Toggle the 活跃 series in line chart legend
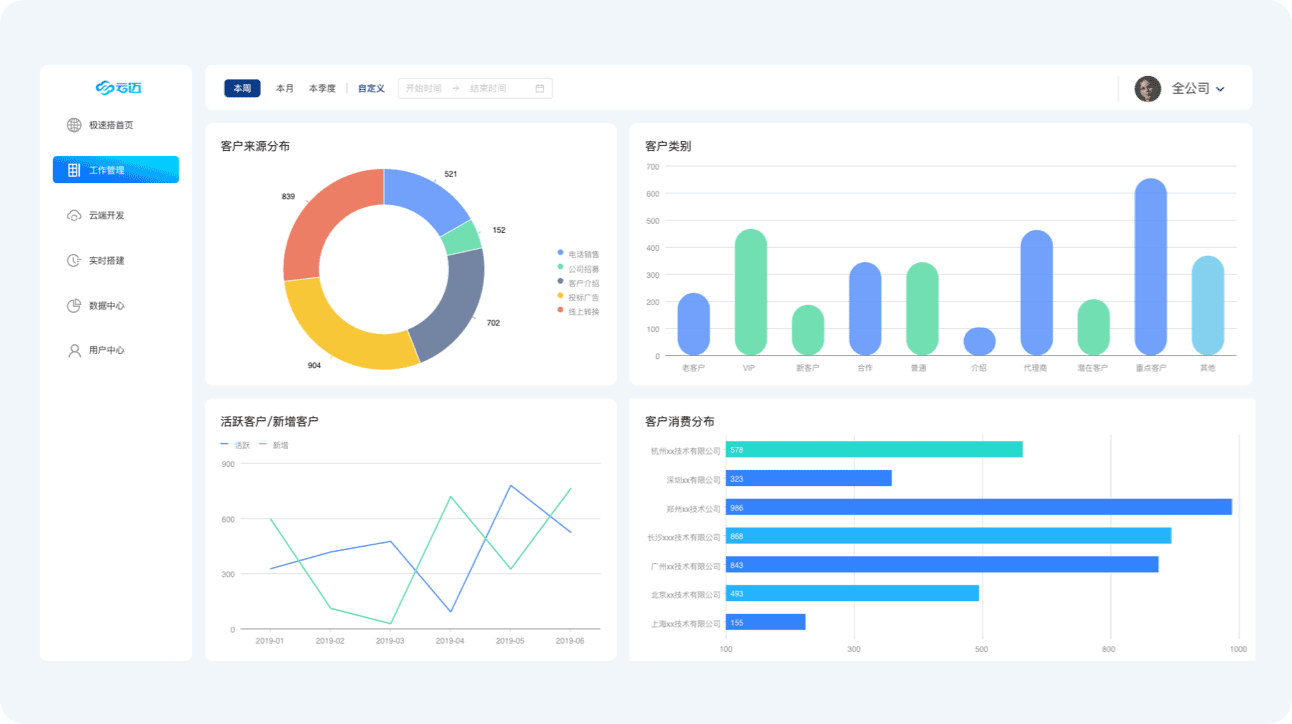 click(235, 445)
